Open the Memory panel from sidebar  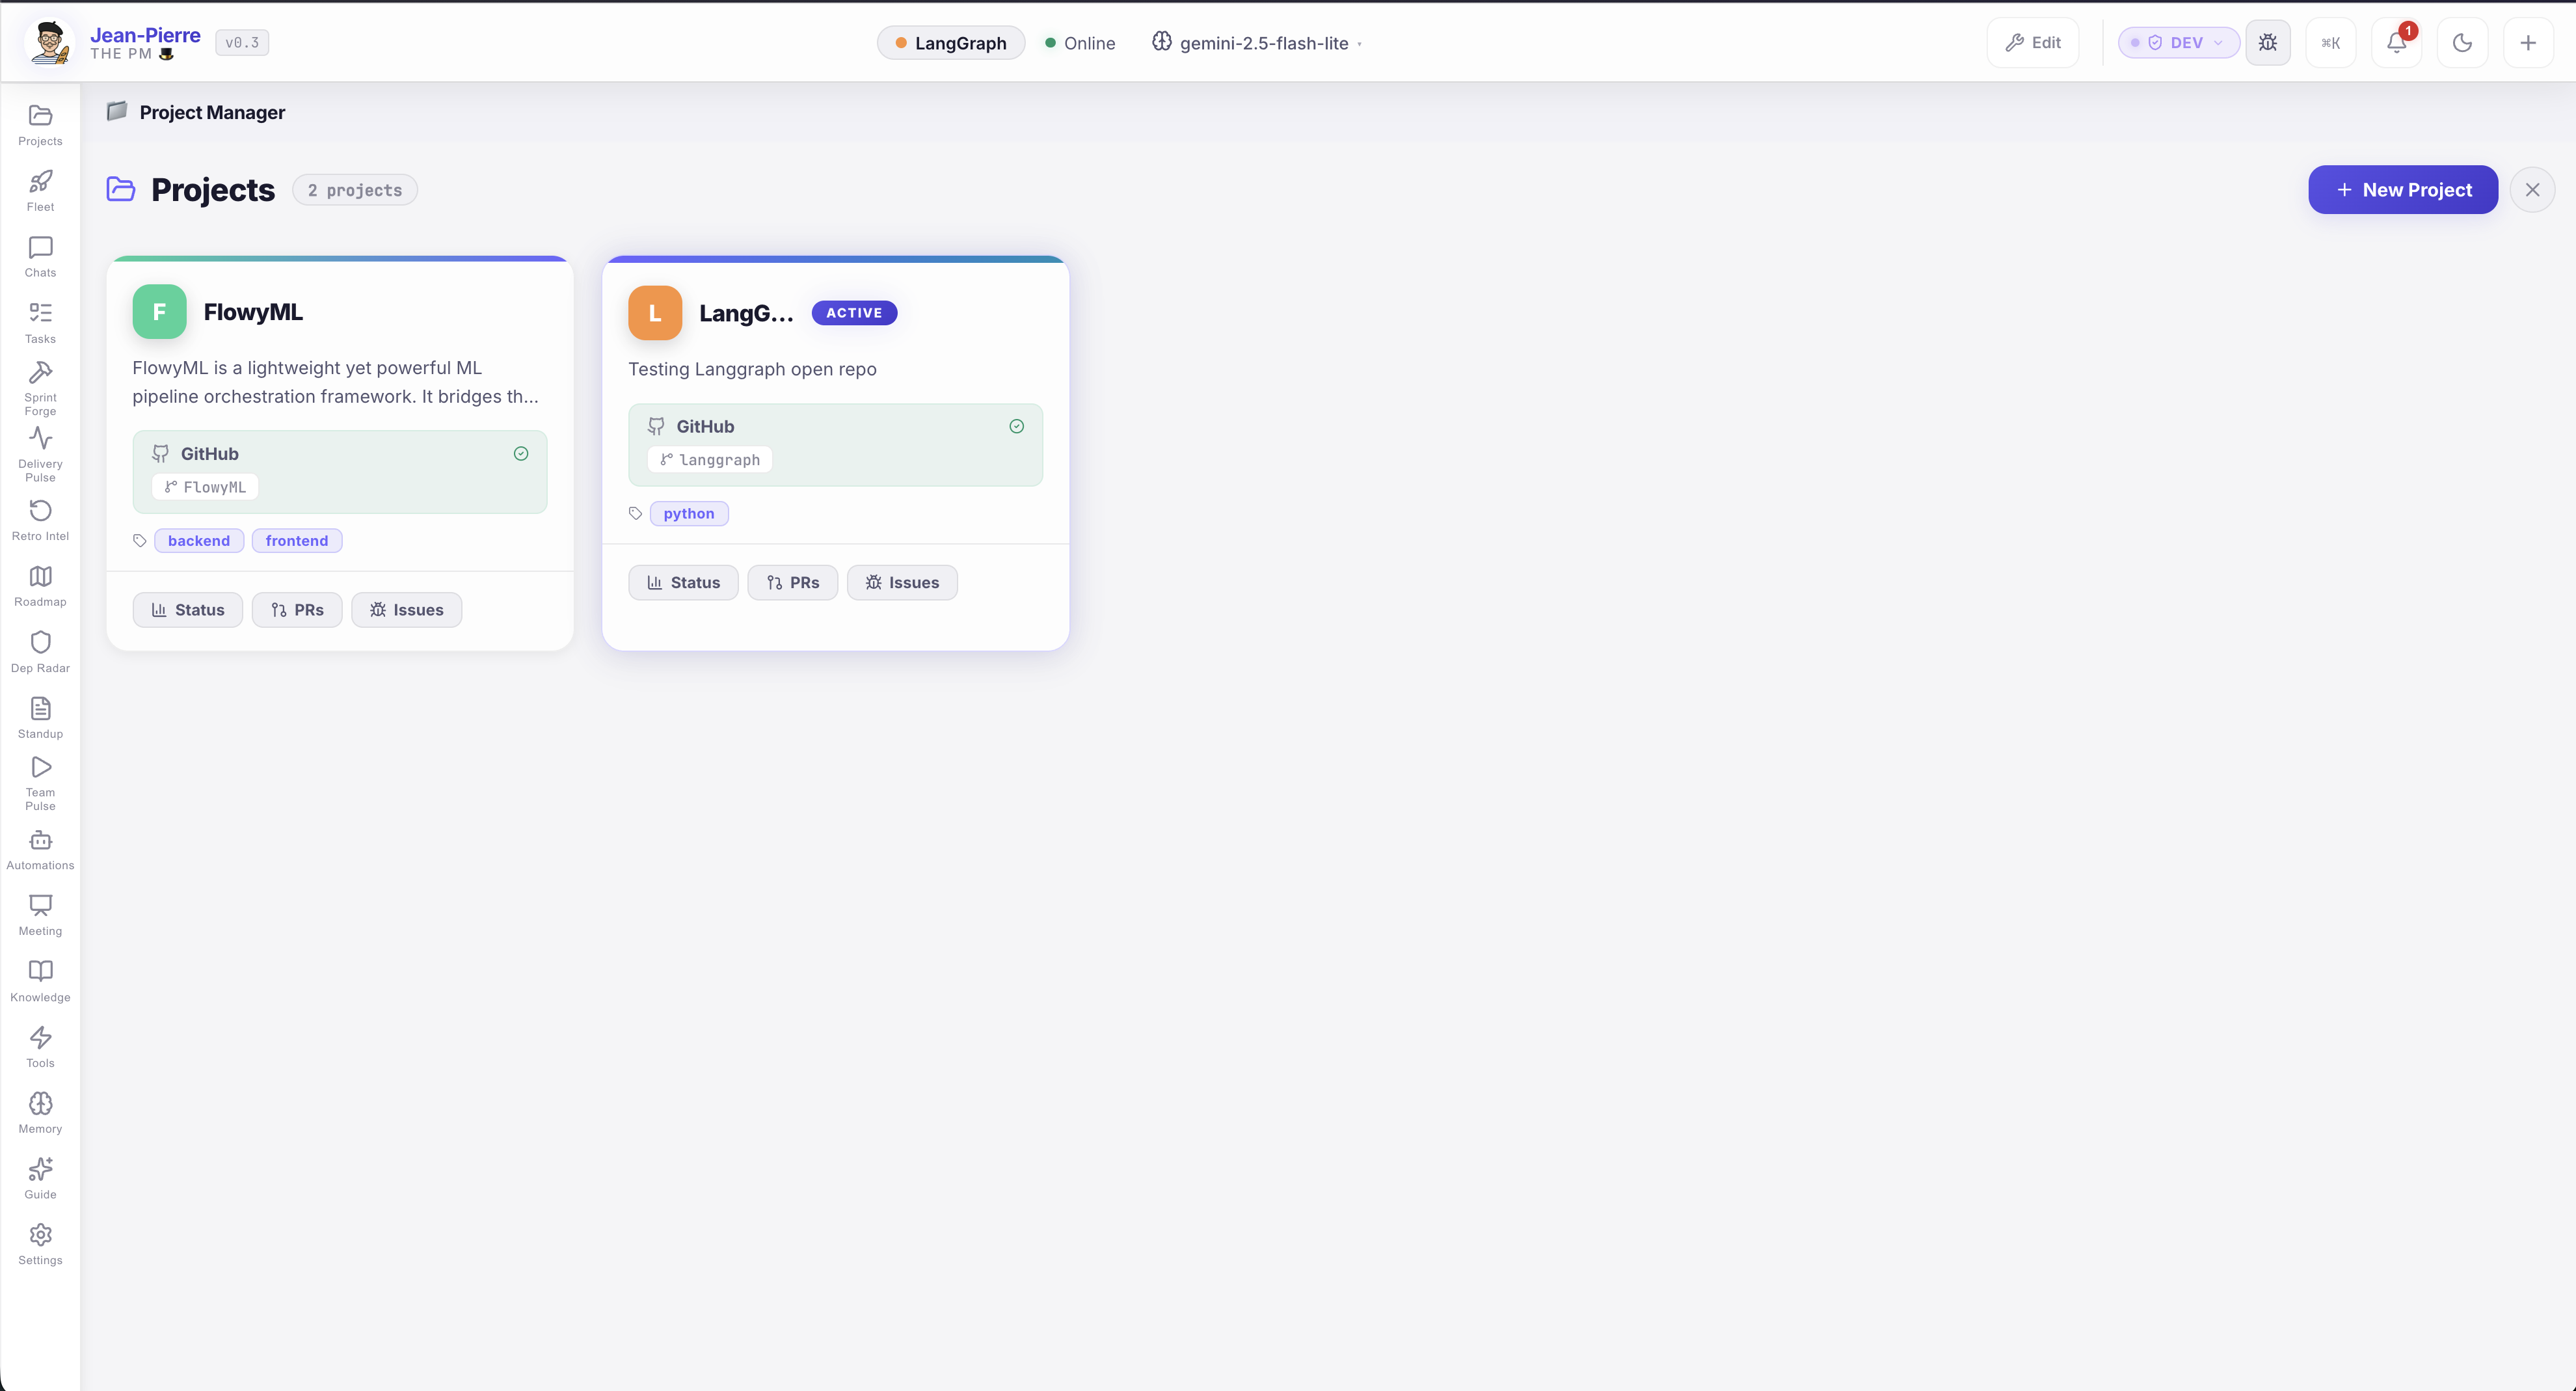40,1111
